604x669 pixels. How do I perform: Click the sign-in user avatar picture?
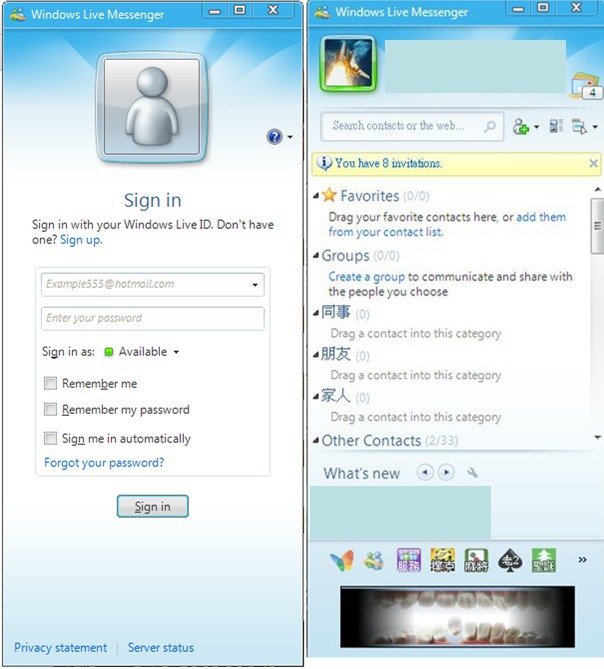[x=152, y=108]
